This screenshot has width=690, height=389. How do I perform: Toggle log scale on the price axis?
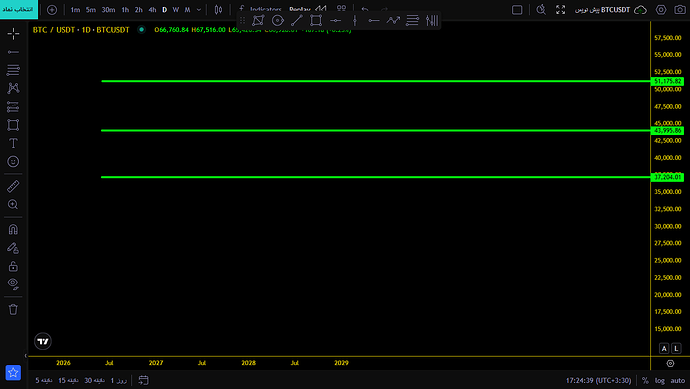pos(659,381)
